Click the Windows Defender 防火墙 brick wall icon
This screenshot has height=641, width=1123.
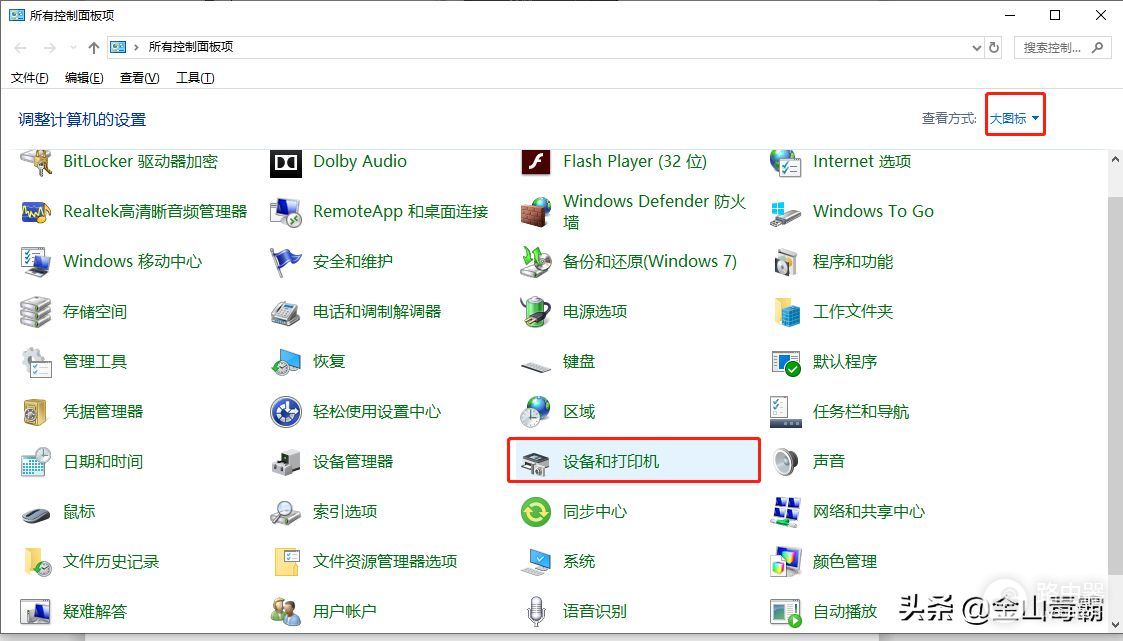coord(536,212)
